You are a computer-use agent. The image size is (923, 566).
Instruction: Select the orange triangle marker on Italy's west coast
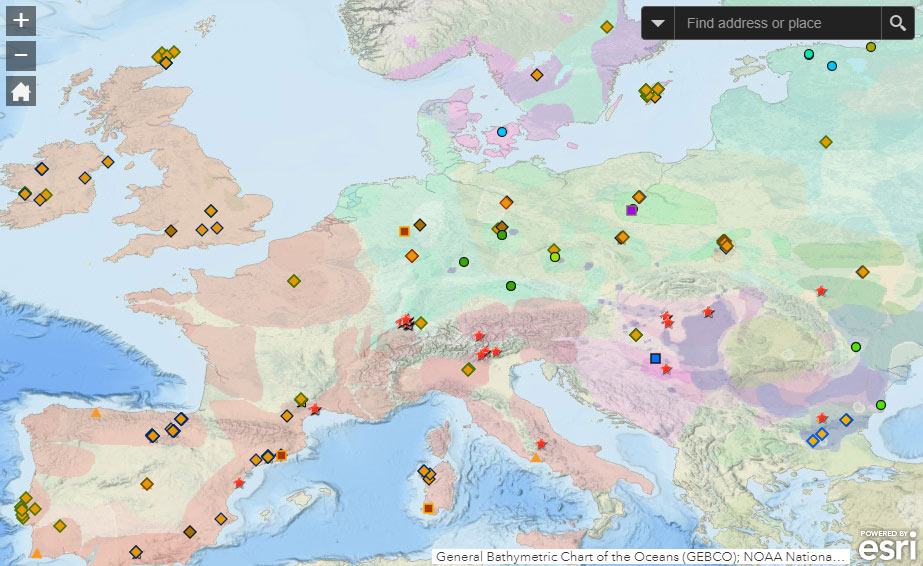[536, 457]
